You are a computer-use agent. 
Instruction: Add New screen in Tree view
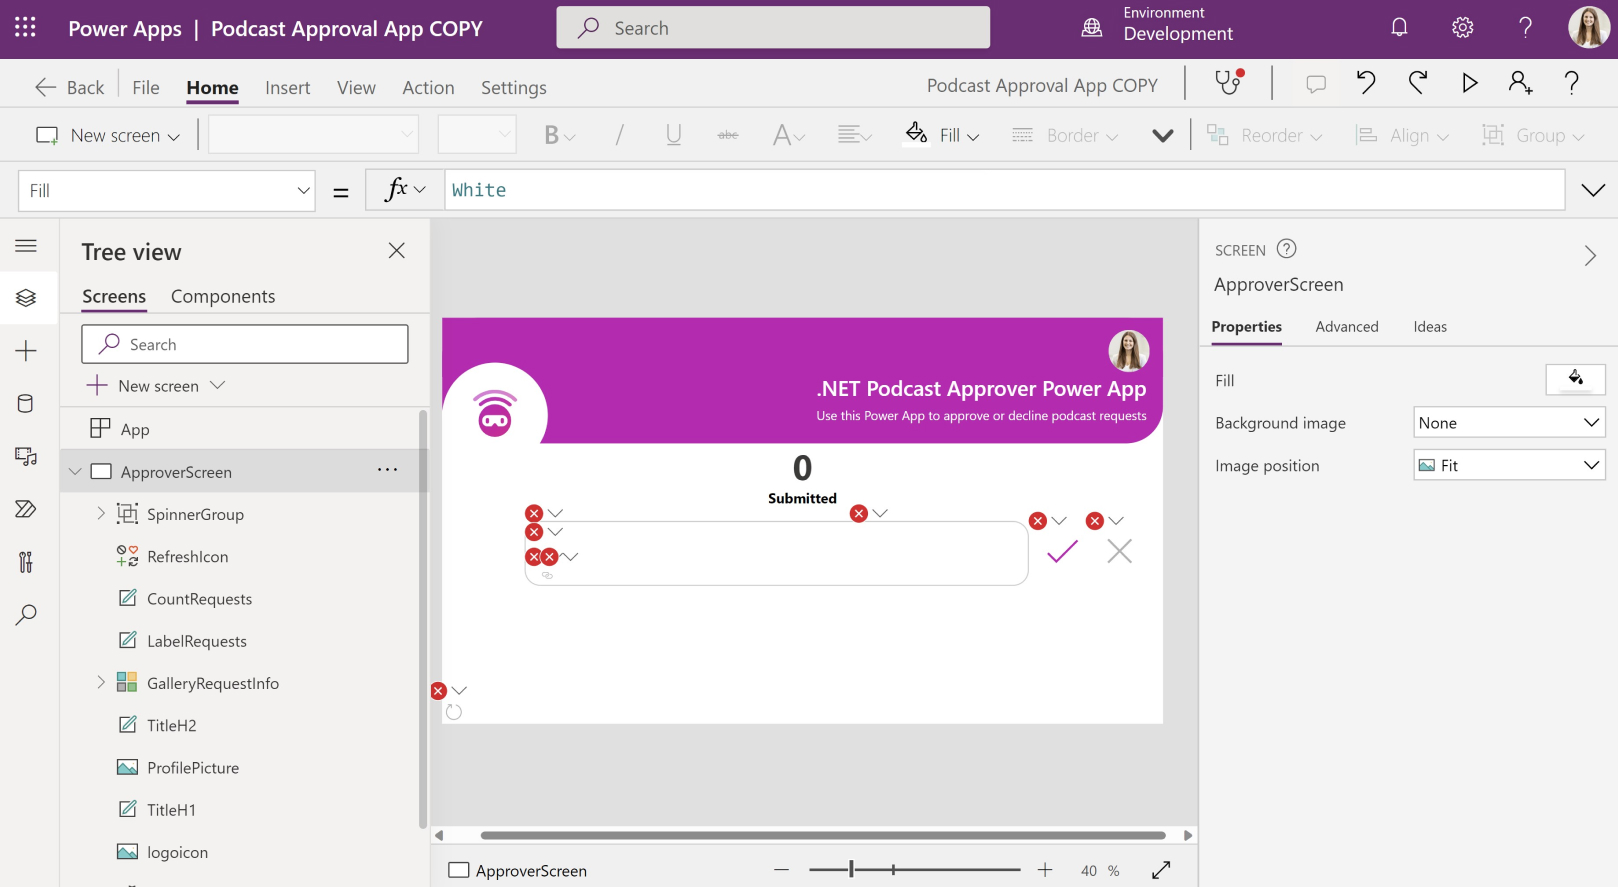(156, 385)
